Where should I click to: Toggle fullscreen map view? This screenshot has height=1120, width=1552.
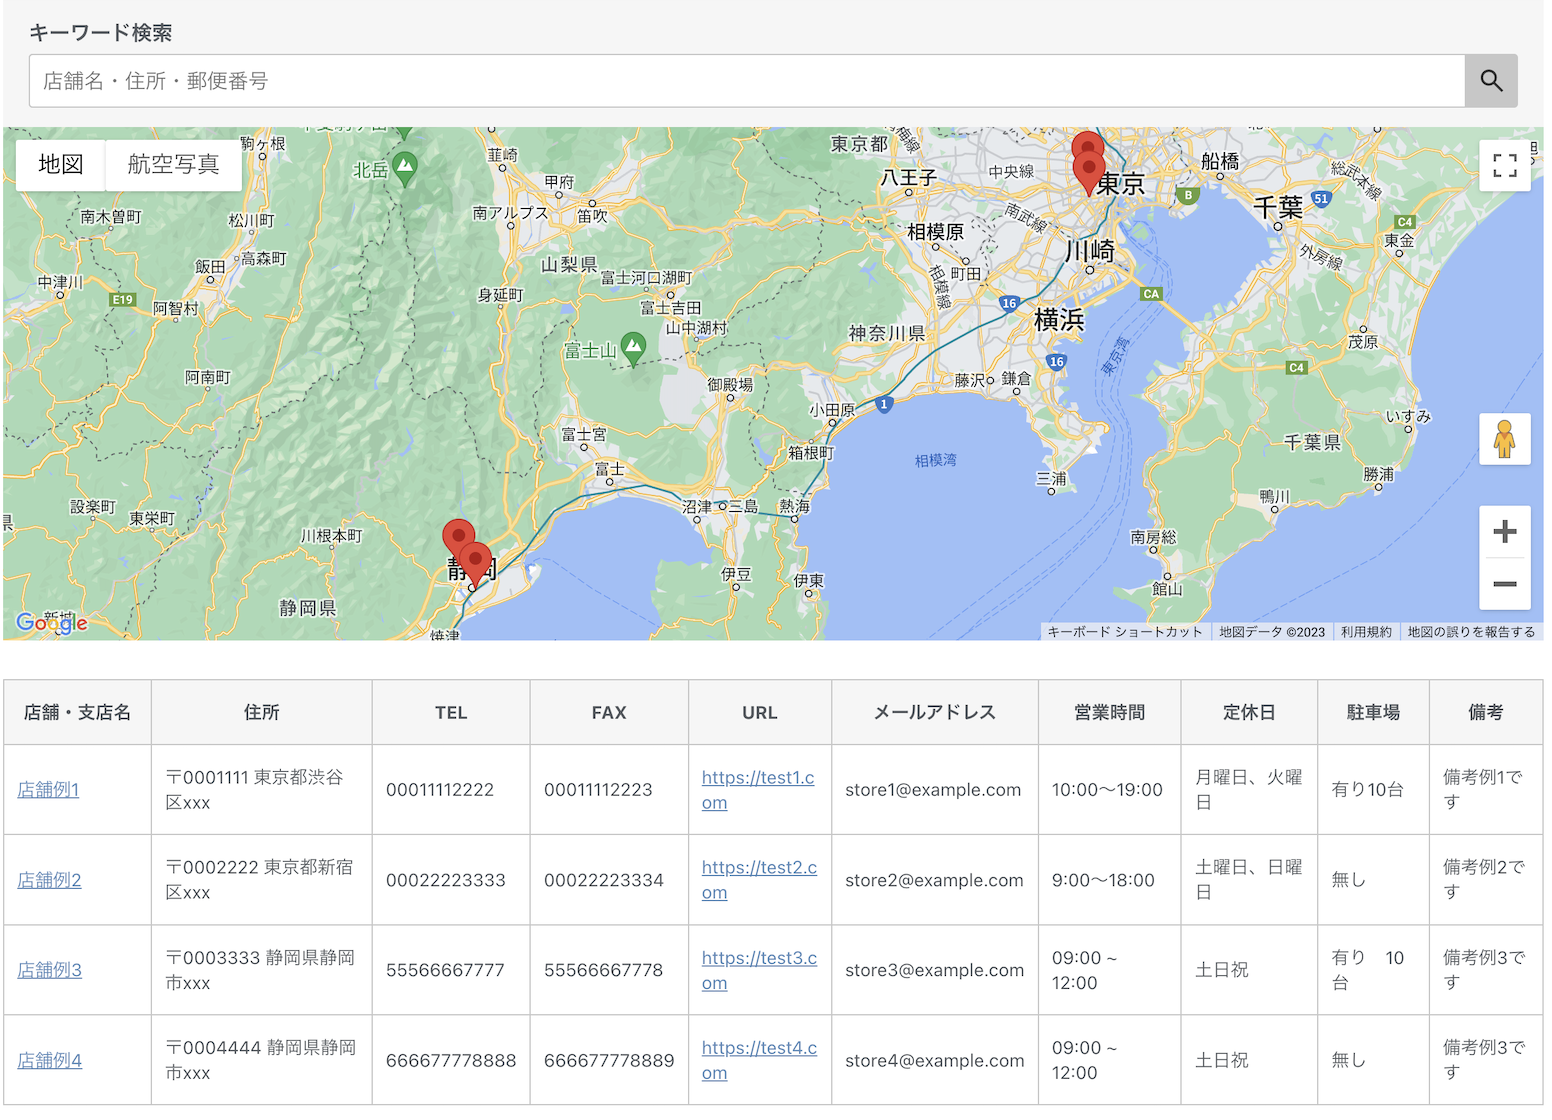(x=1504, y=165)
